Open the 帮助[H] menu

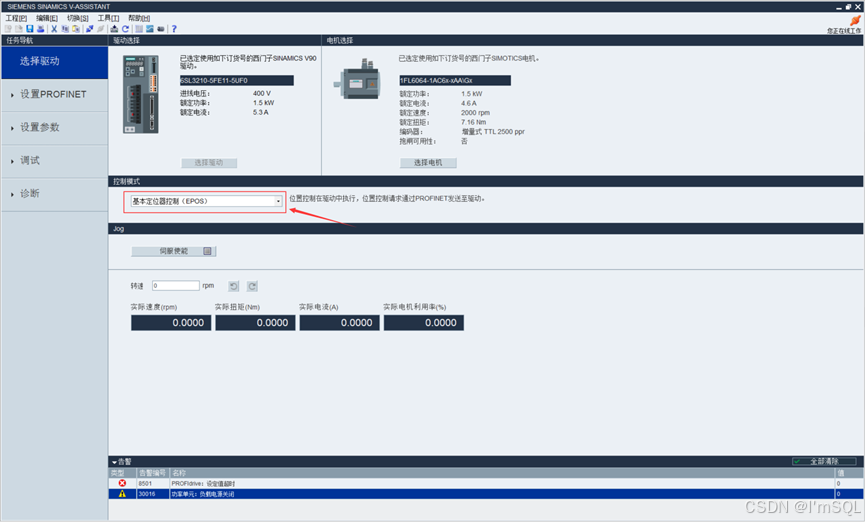click(x=139, y=18)
